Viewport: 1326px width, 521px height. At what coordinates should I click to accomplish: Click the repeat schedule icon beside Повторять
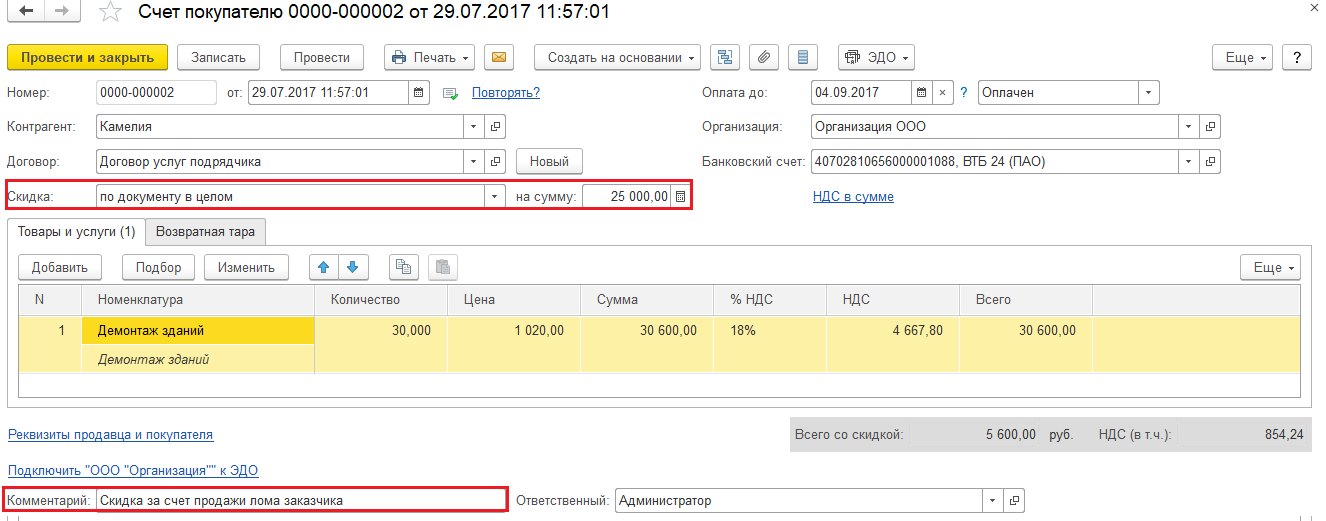[450, 93]
